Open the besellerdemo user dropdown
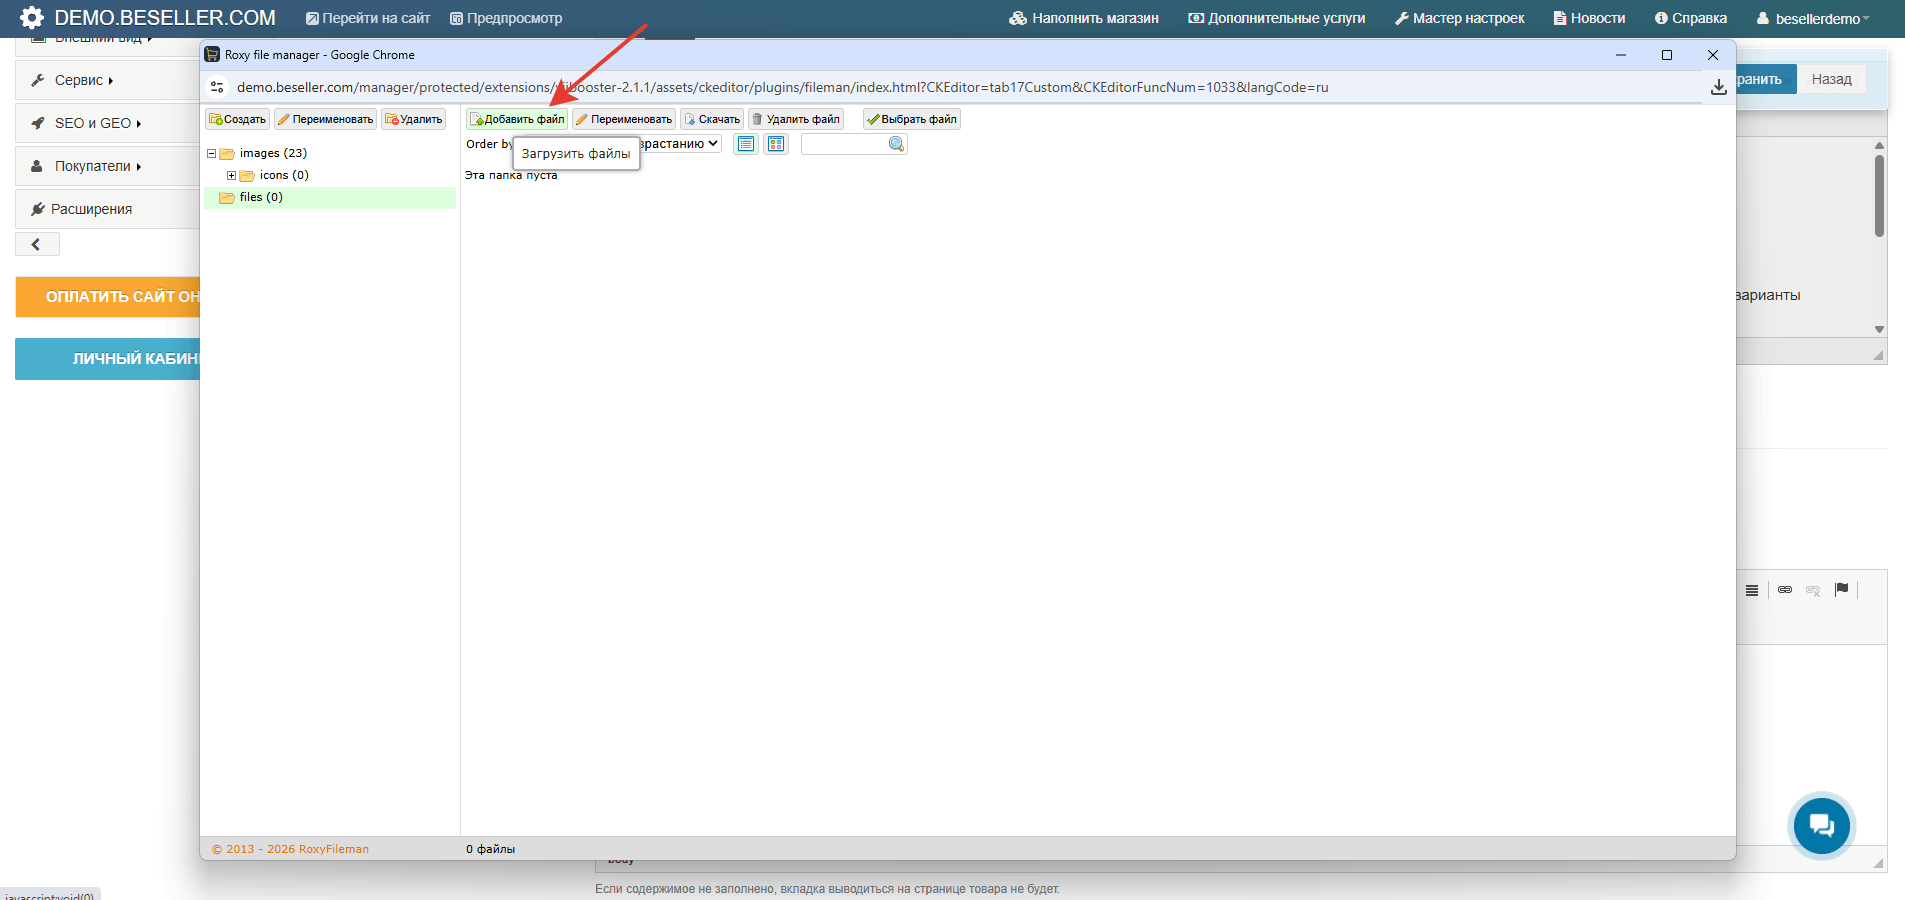The height and width of the screenshot is (900, 1905). 1813,18
